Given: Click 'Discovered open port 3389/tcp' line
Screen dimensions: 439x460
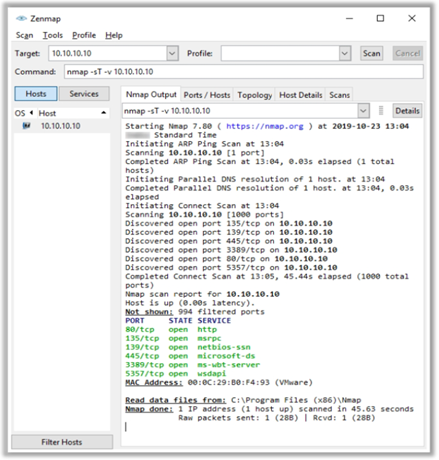Looking at the screenshot, I should pos(231,250).
